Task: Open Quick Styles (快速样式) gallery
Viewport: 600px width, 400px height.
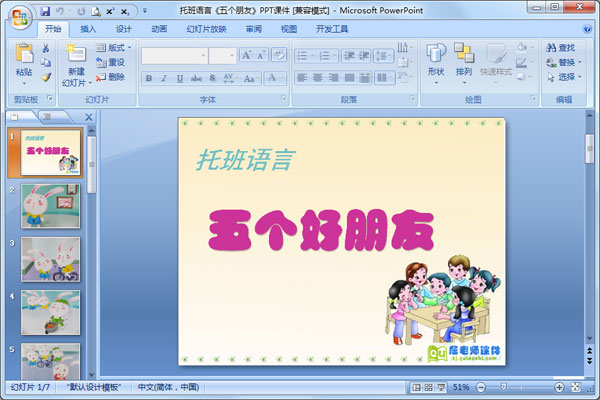Action: [496, 63]
